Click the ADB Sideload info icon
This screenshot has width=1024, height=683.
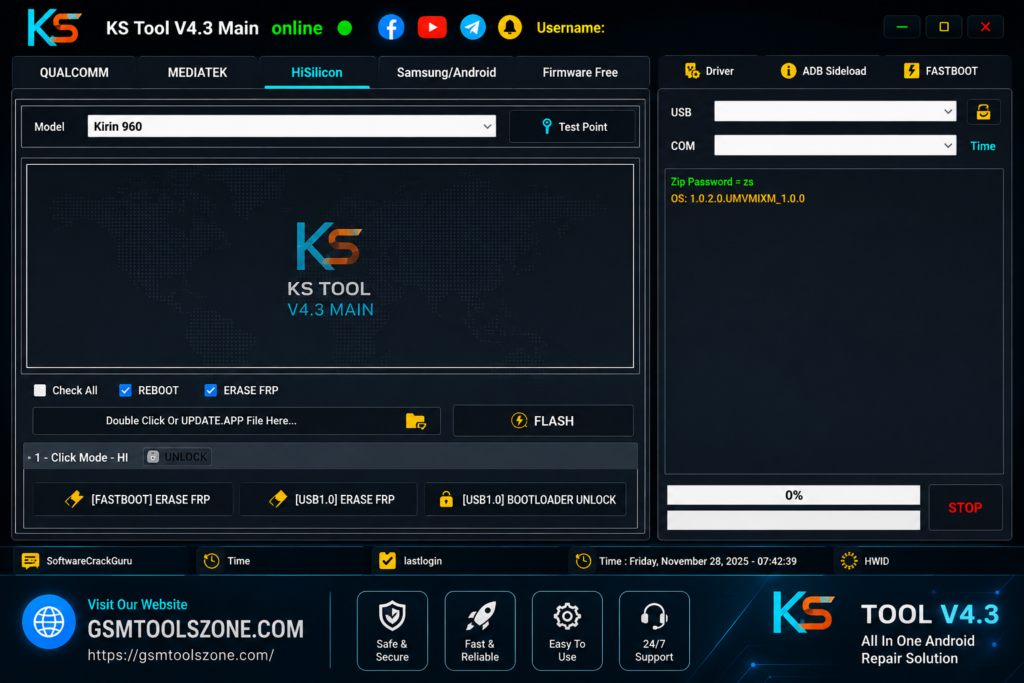[x=788, y=71]
